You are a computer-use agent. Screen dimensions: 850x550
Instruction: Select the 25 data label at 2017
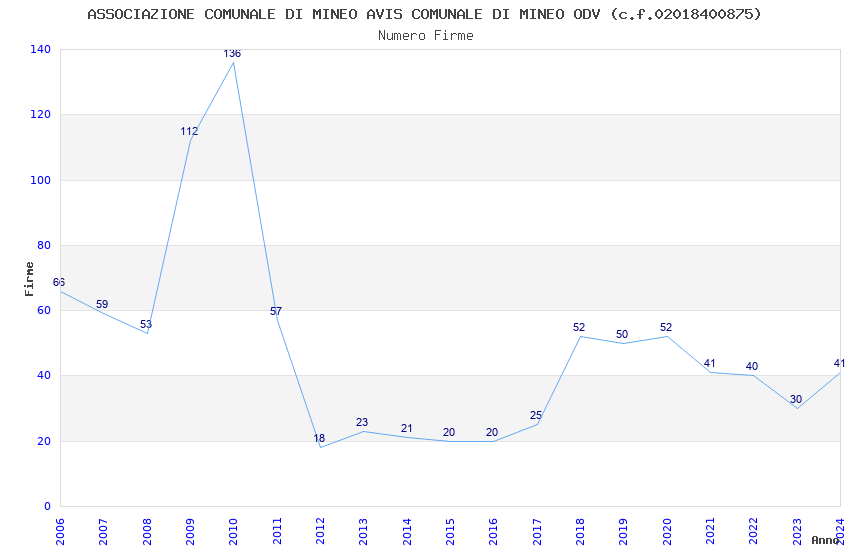click(536, 416)
